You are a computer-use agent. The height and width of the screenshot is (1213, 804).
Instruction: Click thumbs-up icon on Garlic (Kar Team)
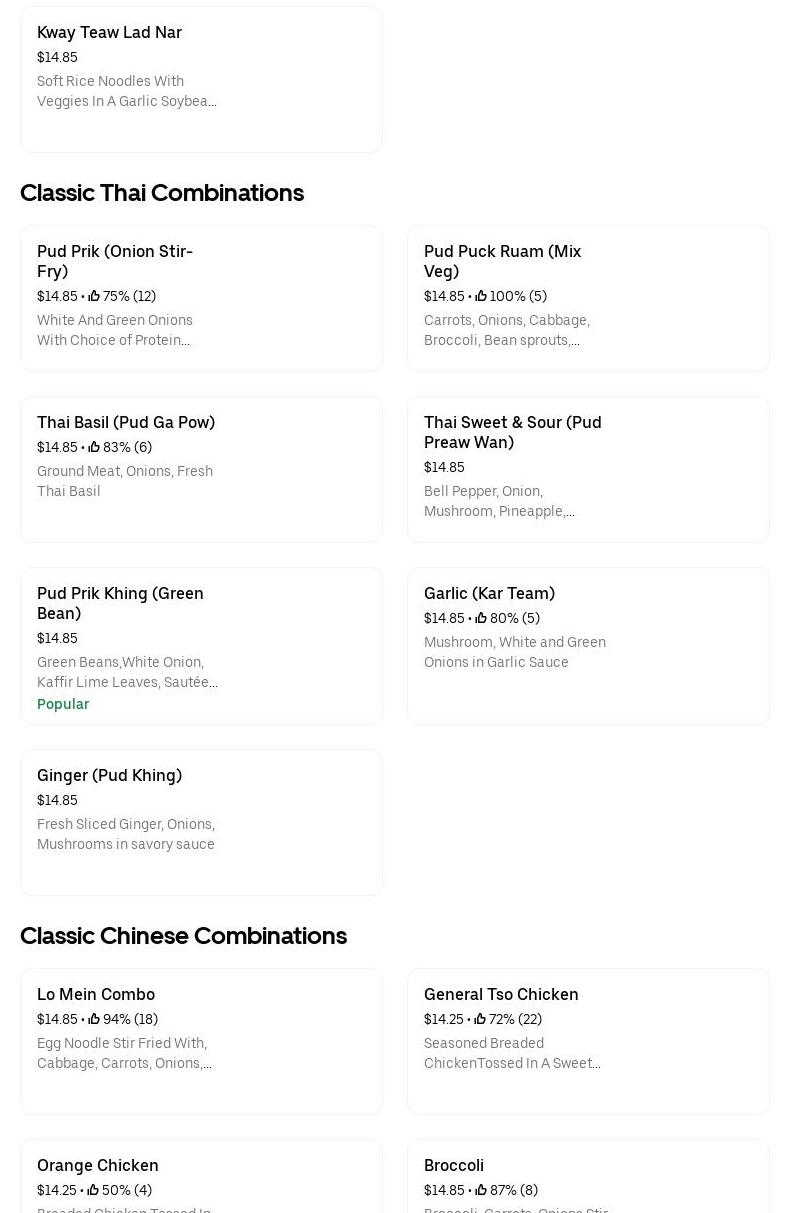[x=481, y=618]
